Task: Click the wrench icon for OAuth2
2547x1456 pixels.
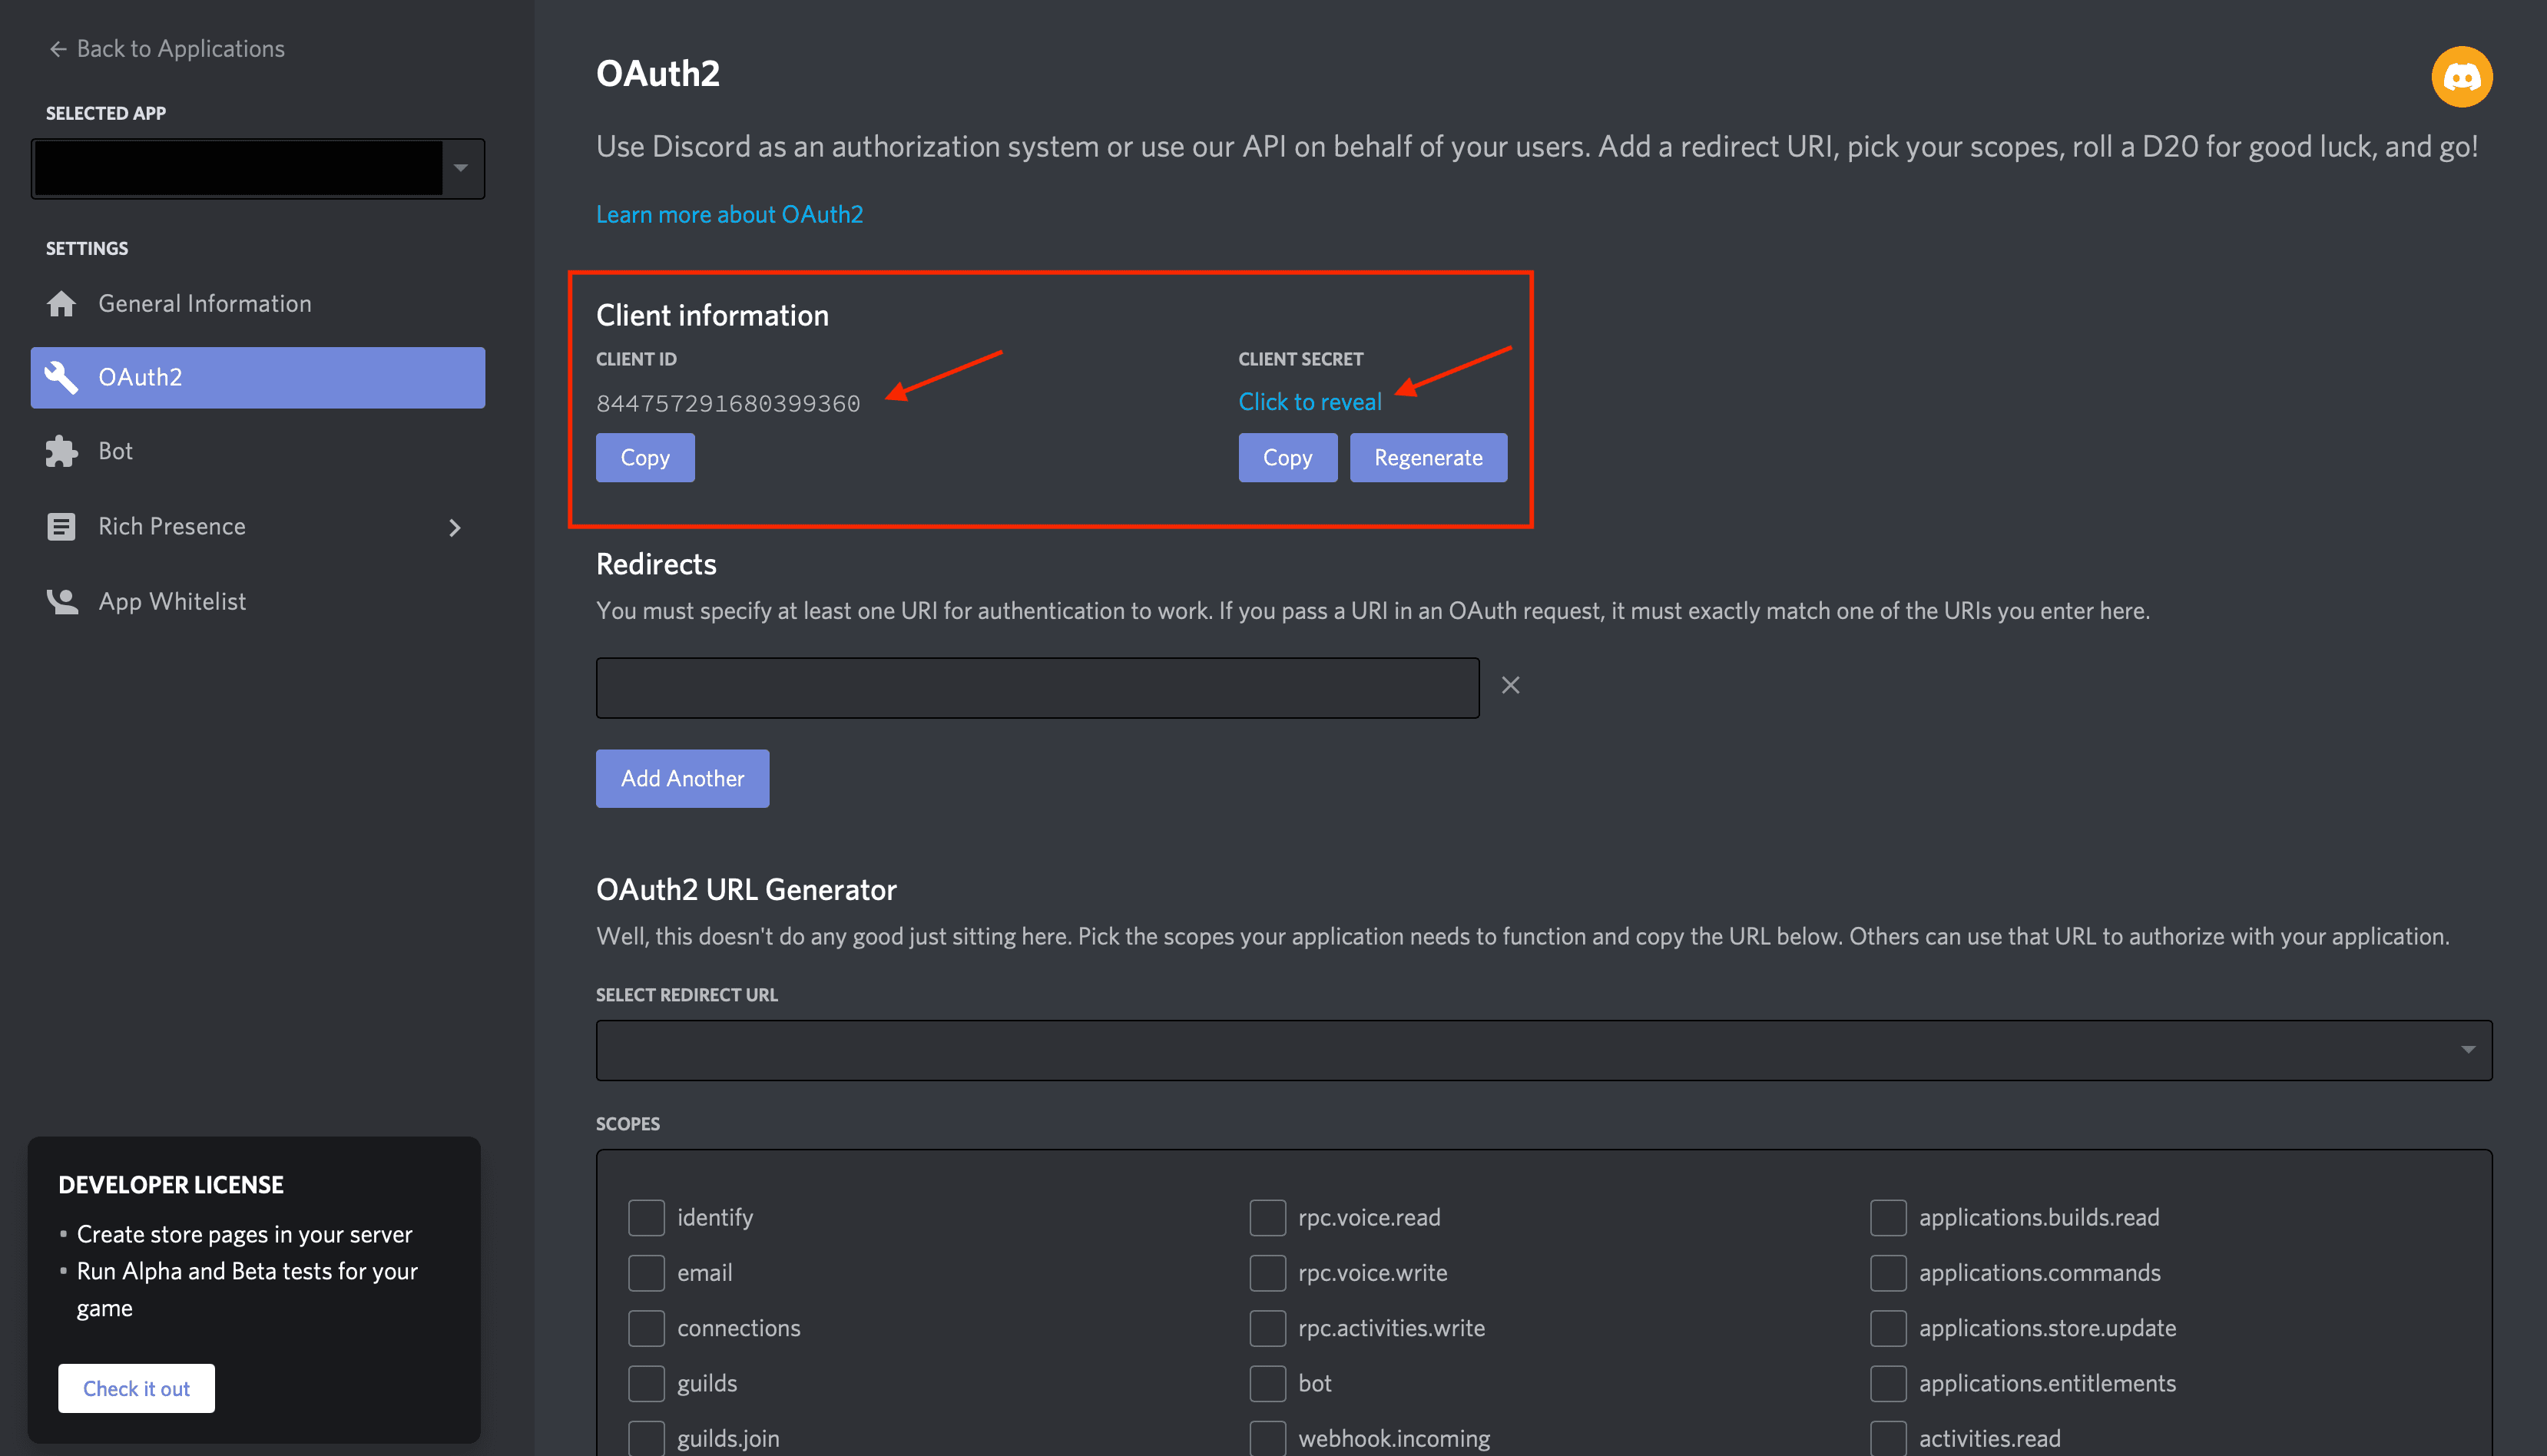Action: click(x=62, y=378)
